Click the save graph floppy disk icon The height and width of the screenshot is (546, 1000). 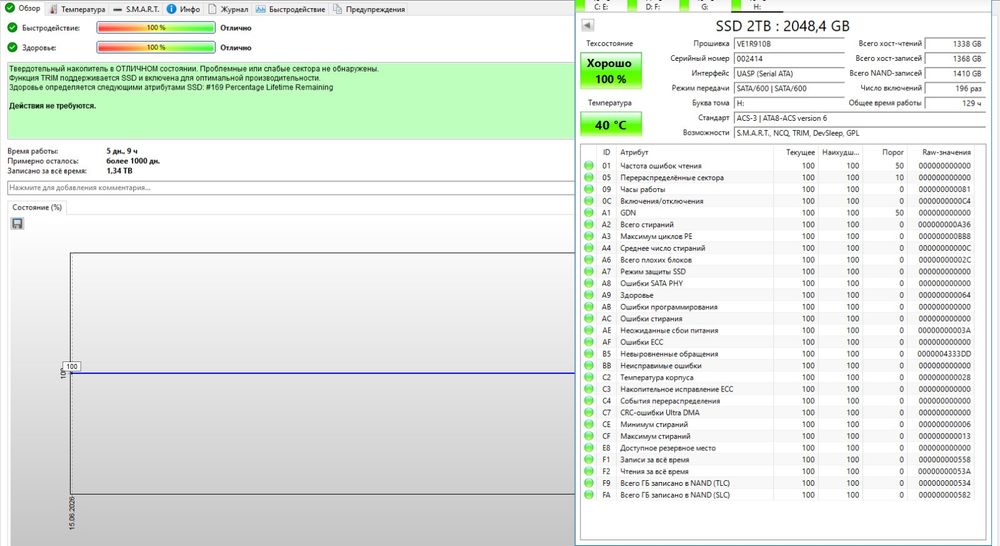coord(17,223)
